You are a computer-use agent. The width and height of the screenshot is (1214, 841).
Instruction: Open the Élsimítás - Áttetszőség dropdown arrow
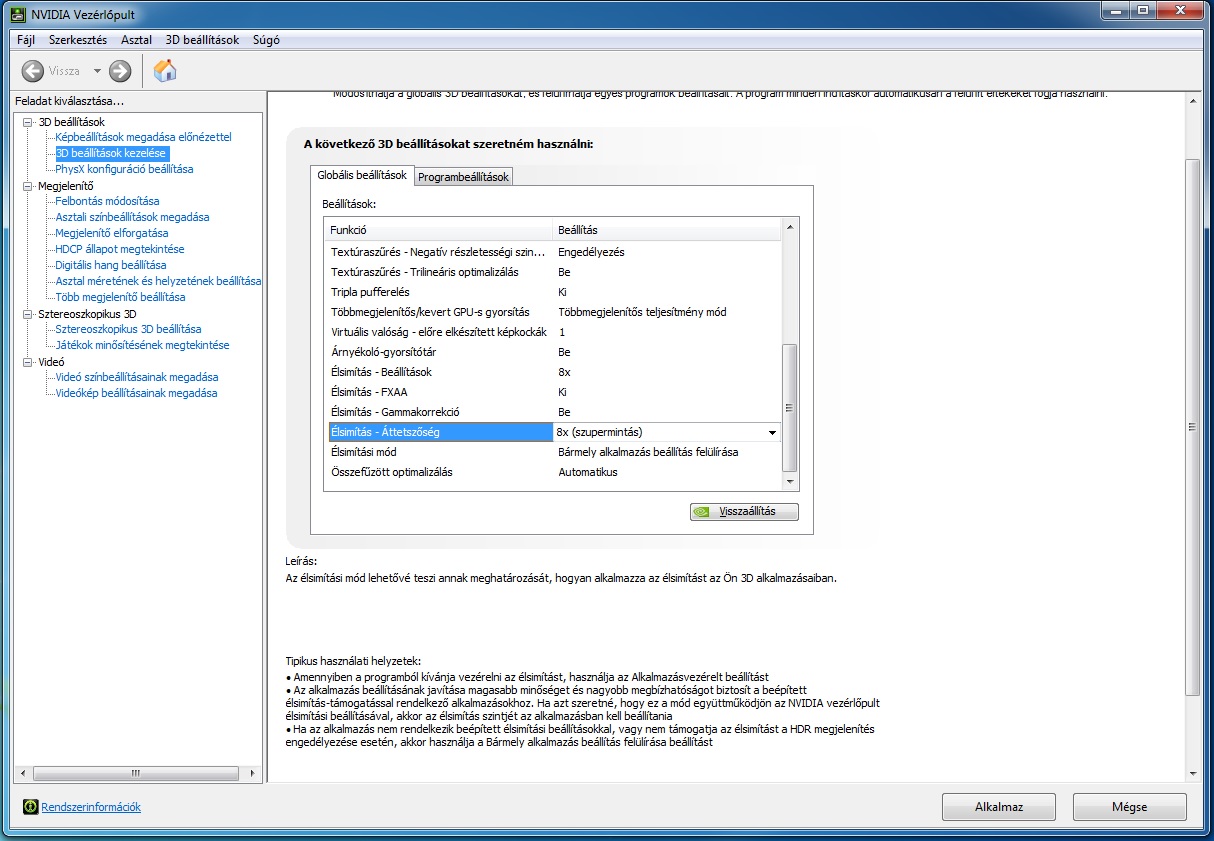[772, 432]
